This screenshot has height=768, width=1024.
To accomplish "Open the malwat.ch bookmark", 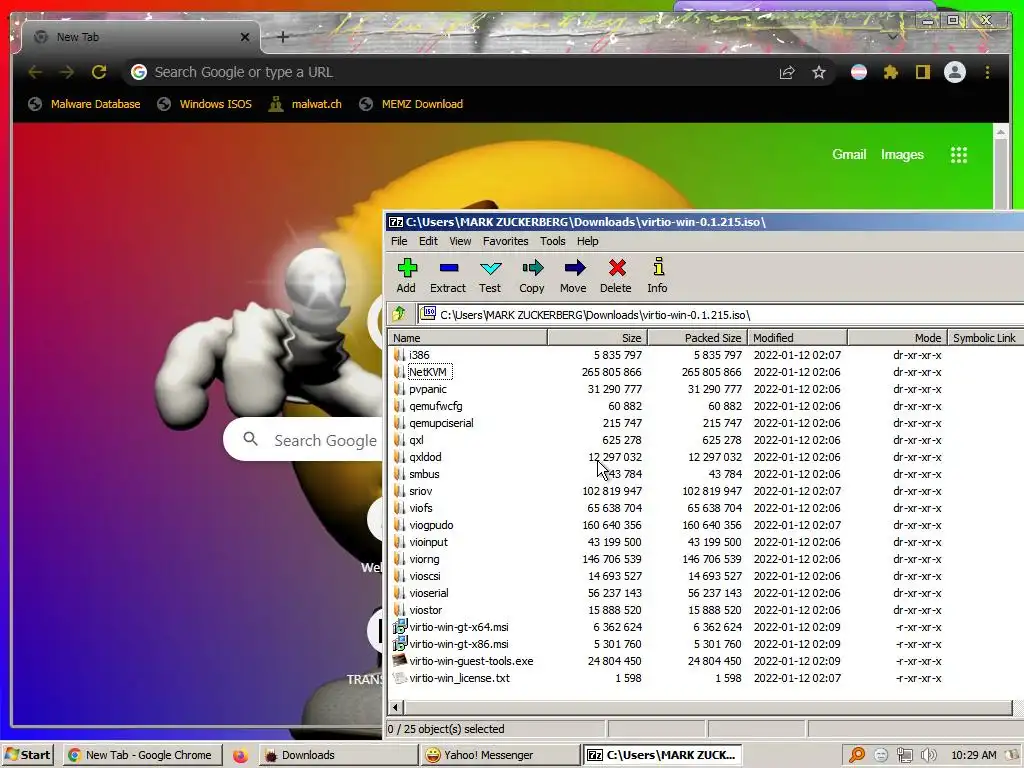I will click(305, 104).
